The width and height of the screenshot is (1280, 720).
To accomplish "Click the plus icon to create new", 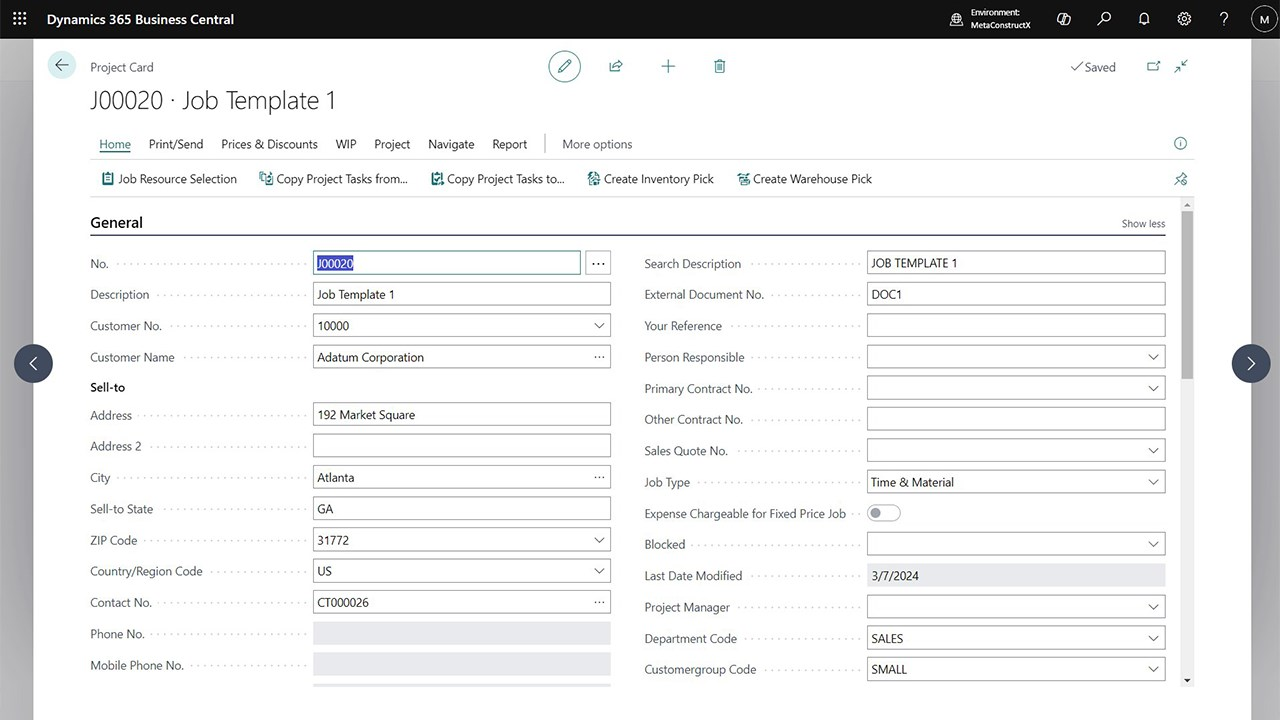I will pyautogui.click(x=668, y=66).
